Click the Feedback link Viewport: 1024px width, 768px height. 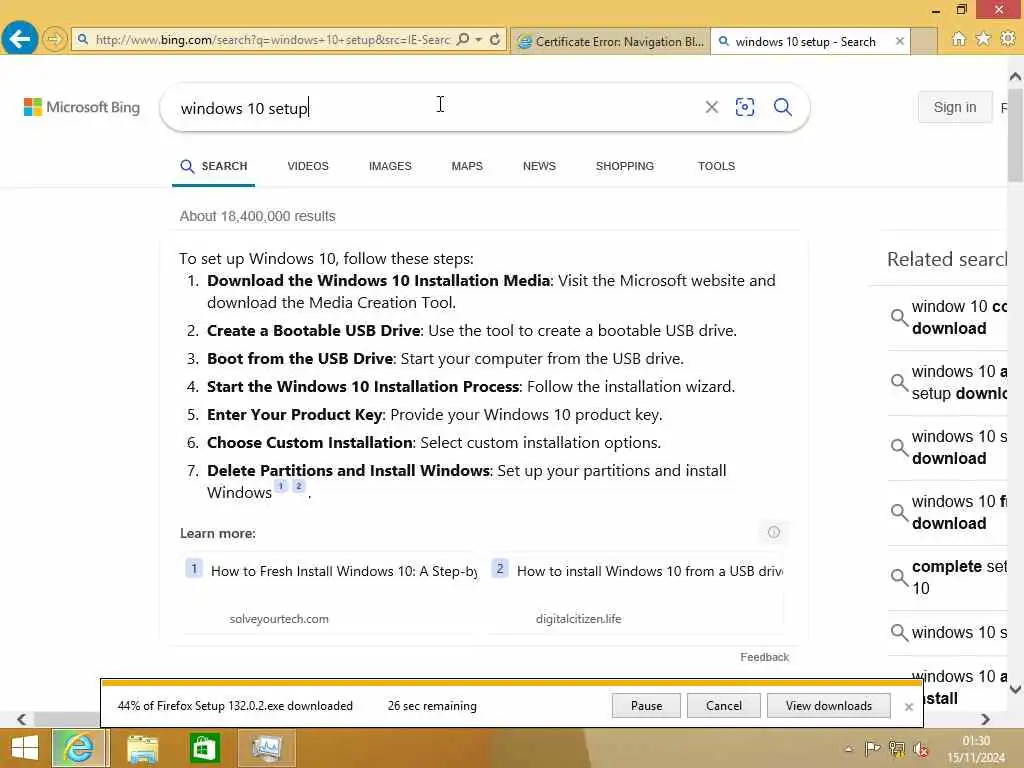tap(765, 657)
